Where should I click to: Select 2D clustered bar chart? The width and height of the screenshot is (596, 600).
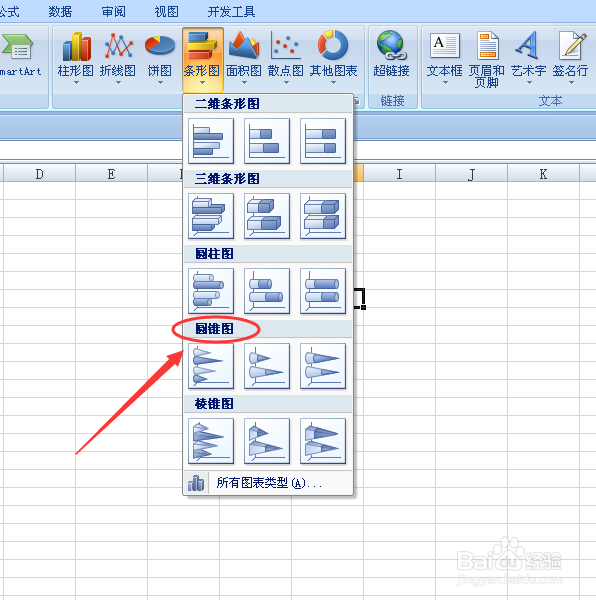211,141
